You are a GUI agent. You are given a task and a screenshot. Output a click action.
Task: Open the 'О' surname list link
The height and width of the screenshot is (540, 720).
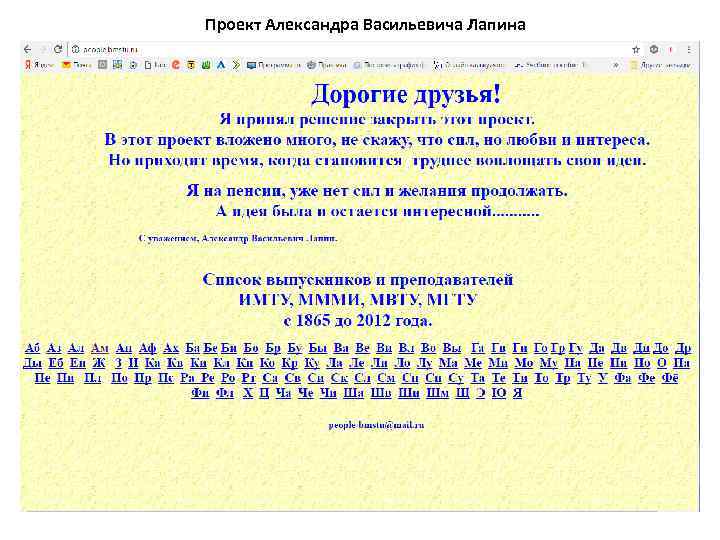coord(662,363)
